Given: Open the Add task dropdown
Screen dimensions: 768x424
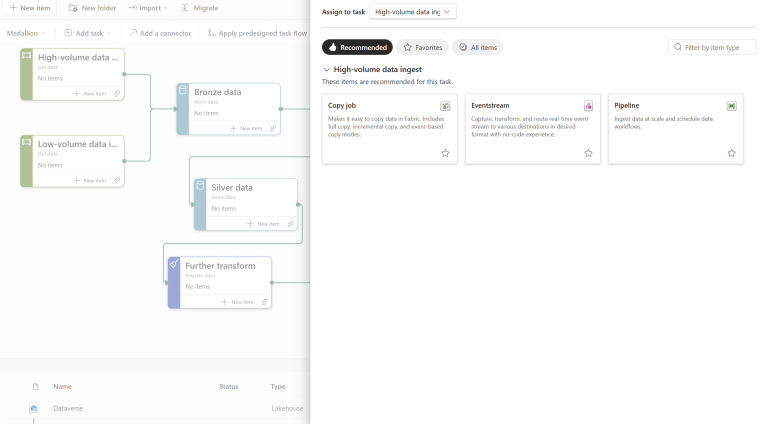Looking at the screenshot, I should click(x=88, y=33).
